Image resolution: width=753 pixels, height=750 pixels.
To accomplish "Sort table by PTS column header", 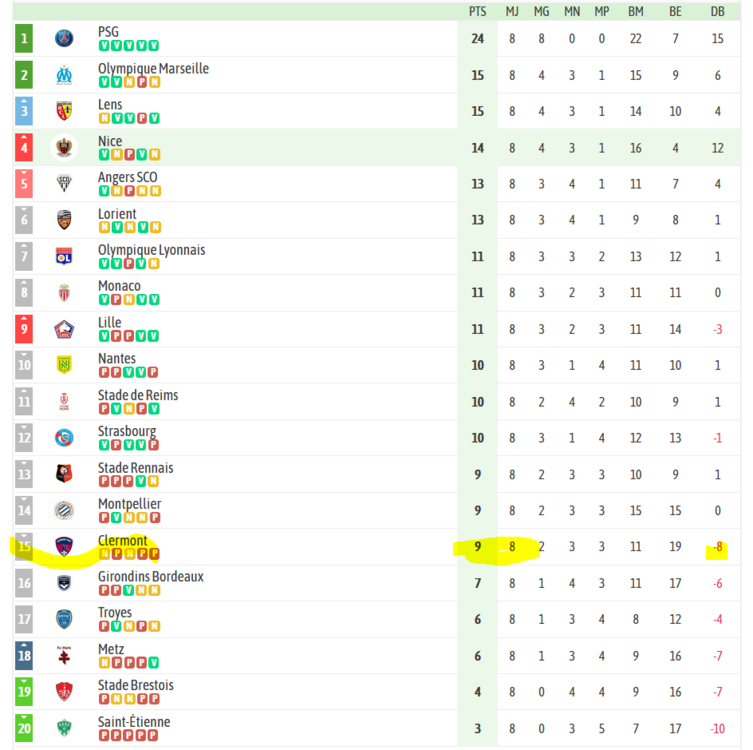I will (477, 12).
